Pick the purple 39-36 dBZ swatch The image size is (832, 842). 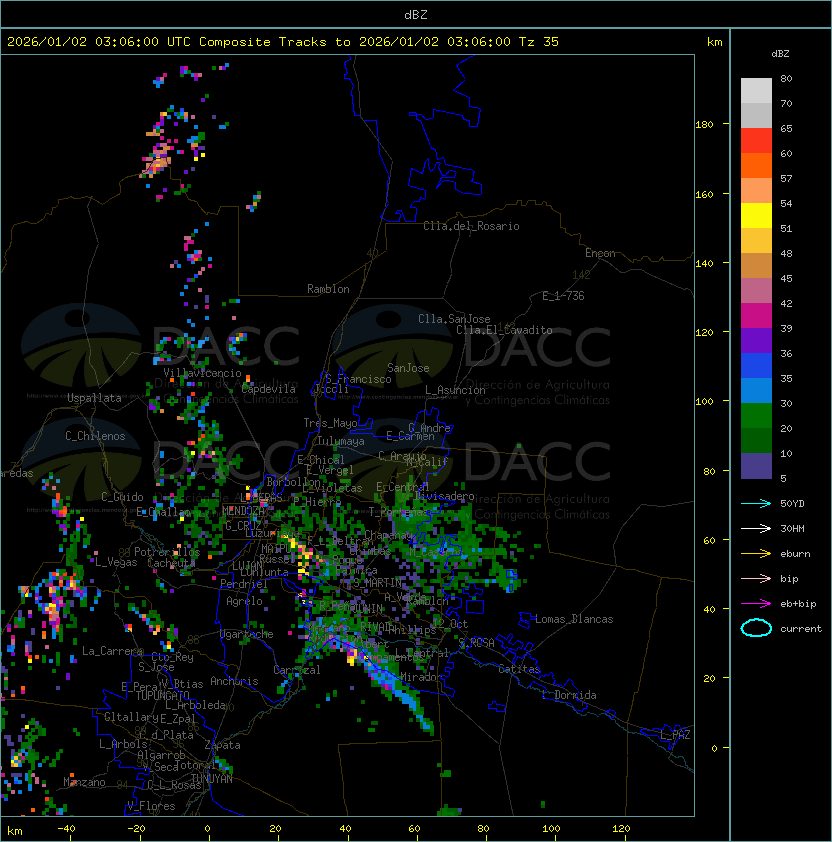click(756, 340)
